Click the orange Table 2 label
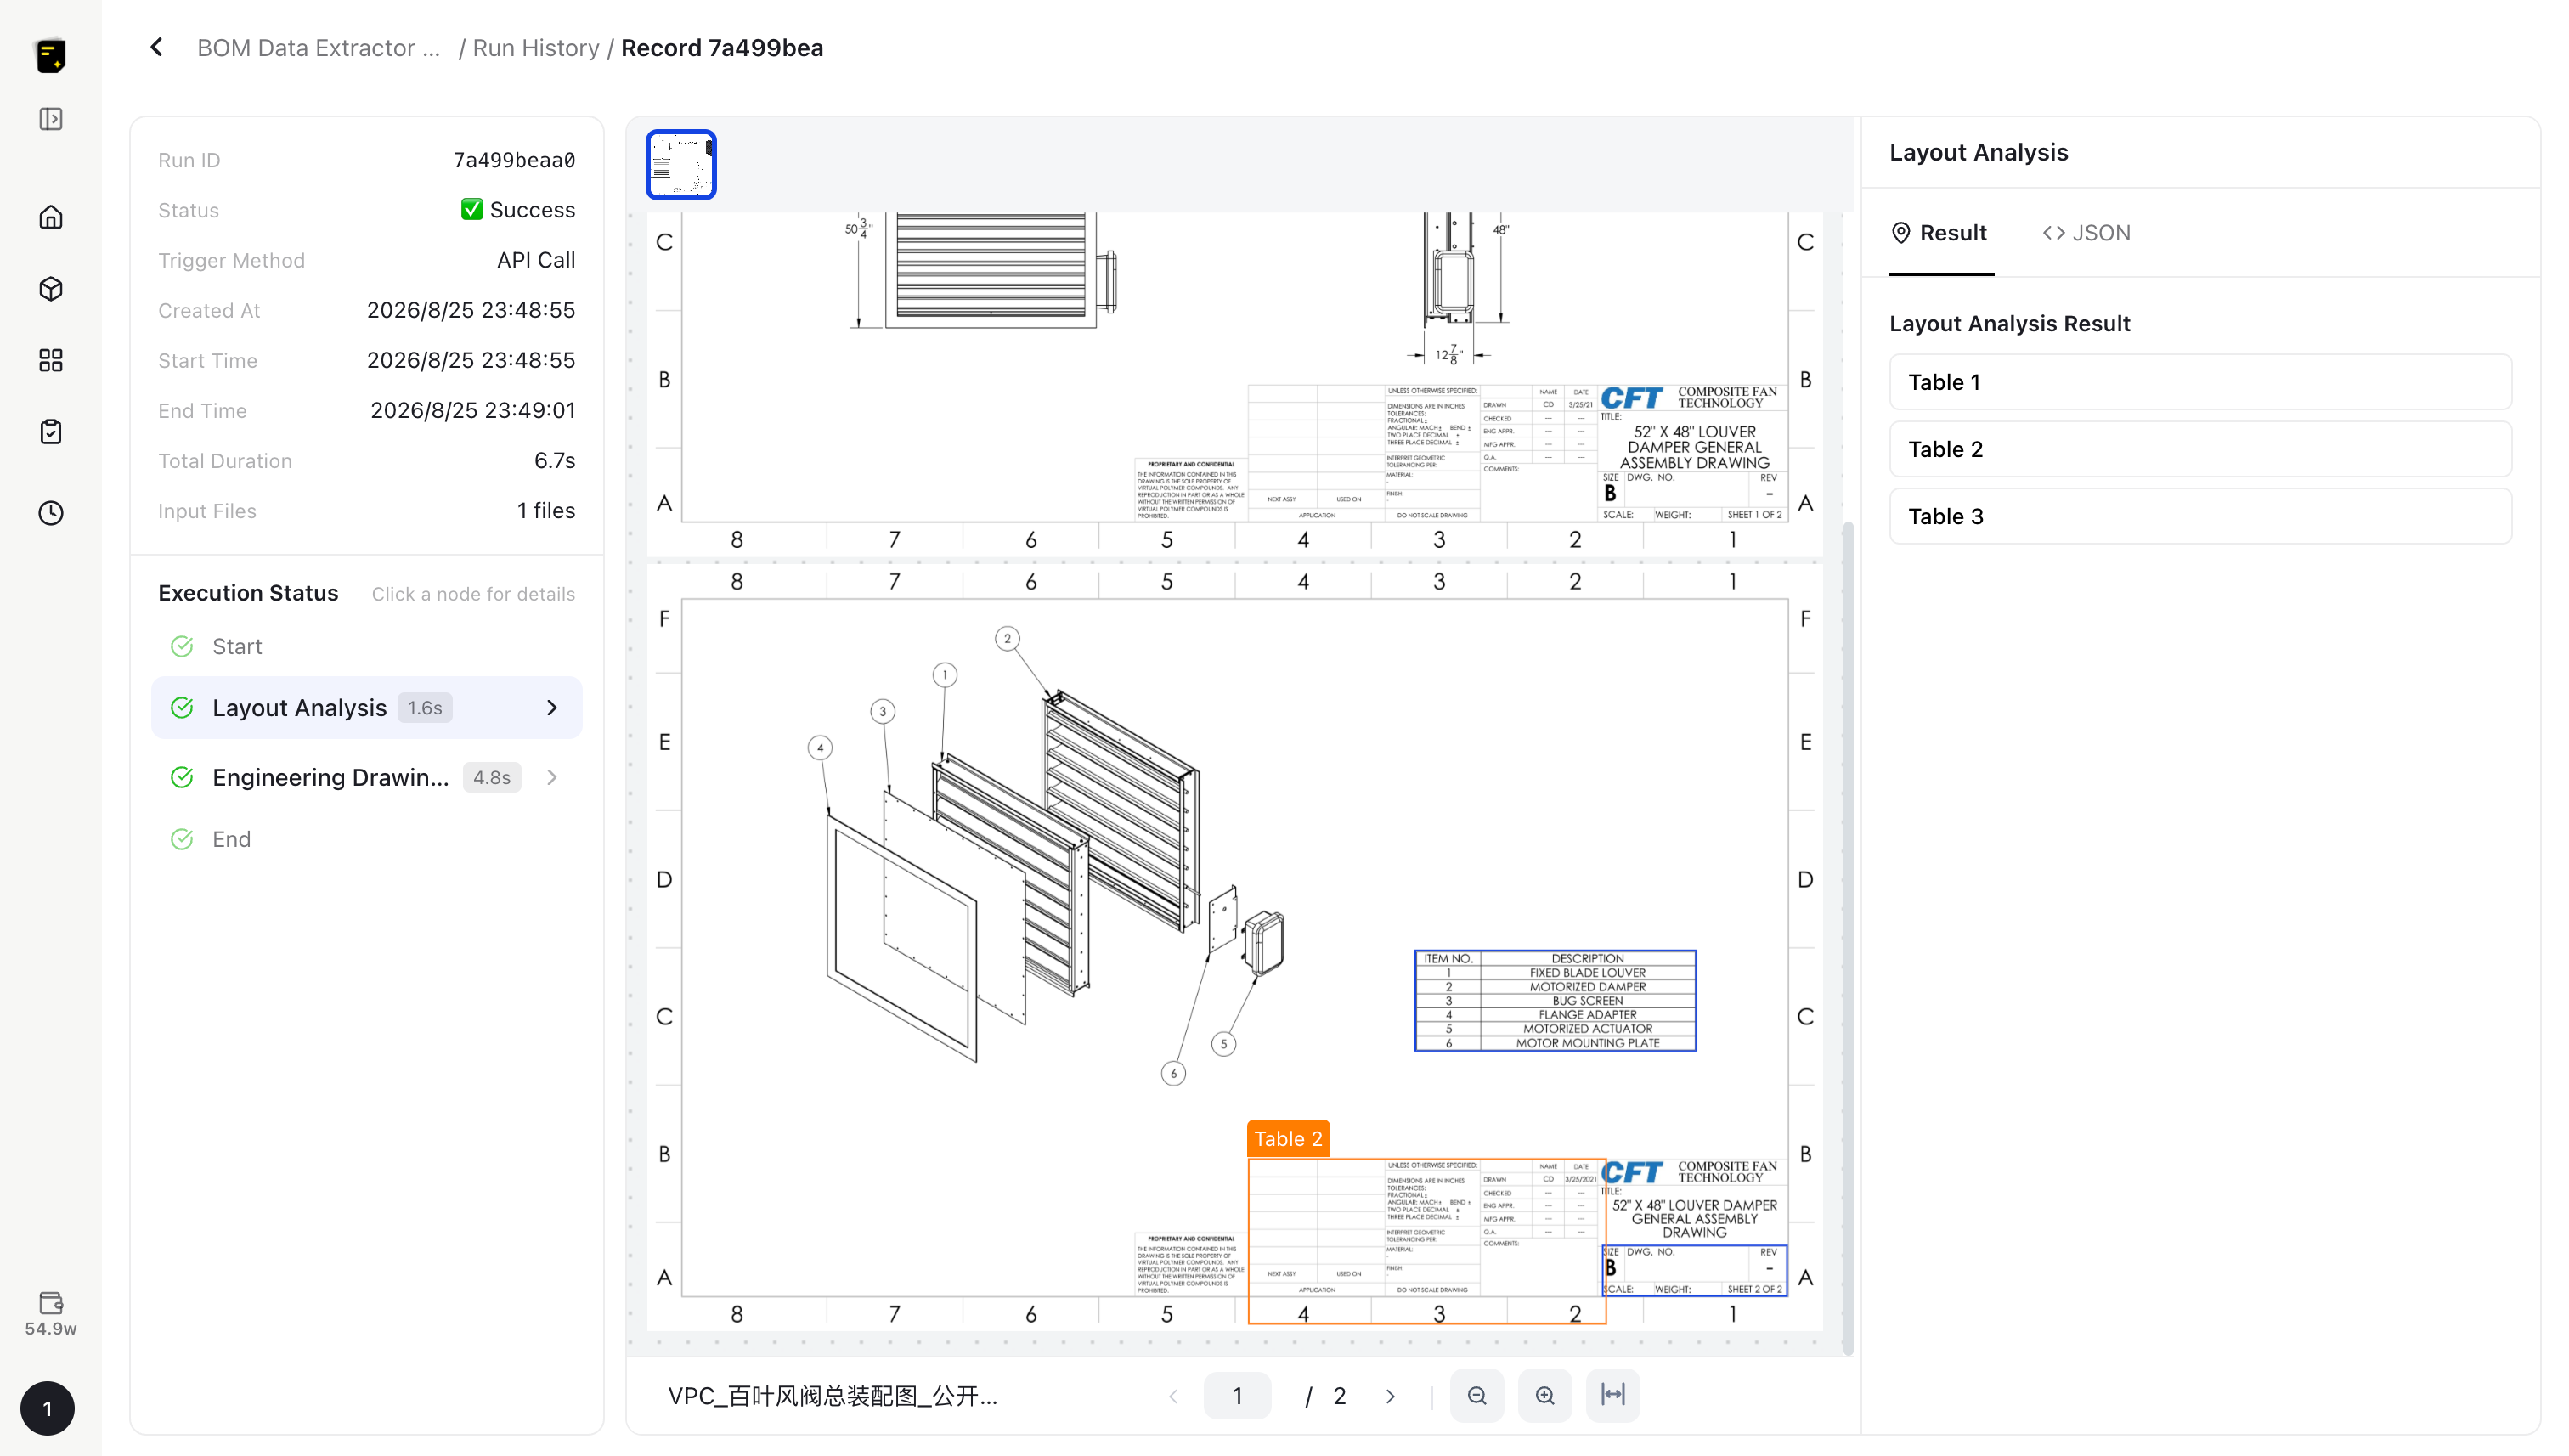The height and width of the screenshot is (1456, 2569). coord(1288,1139)
